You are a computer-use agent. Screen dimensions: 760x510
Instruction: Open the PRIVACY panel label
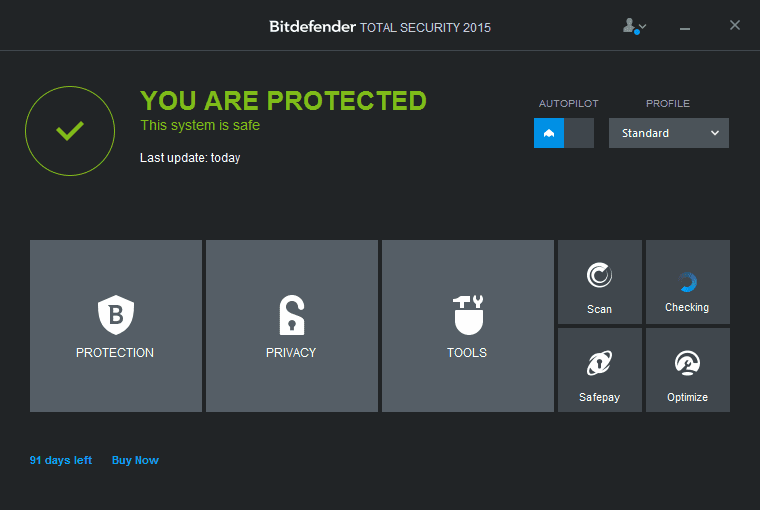tap(291, 353)
